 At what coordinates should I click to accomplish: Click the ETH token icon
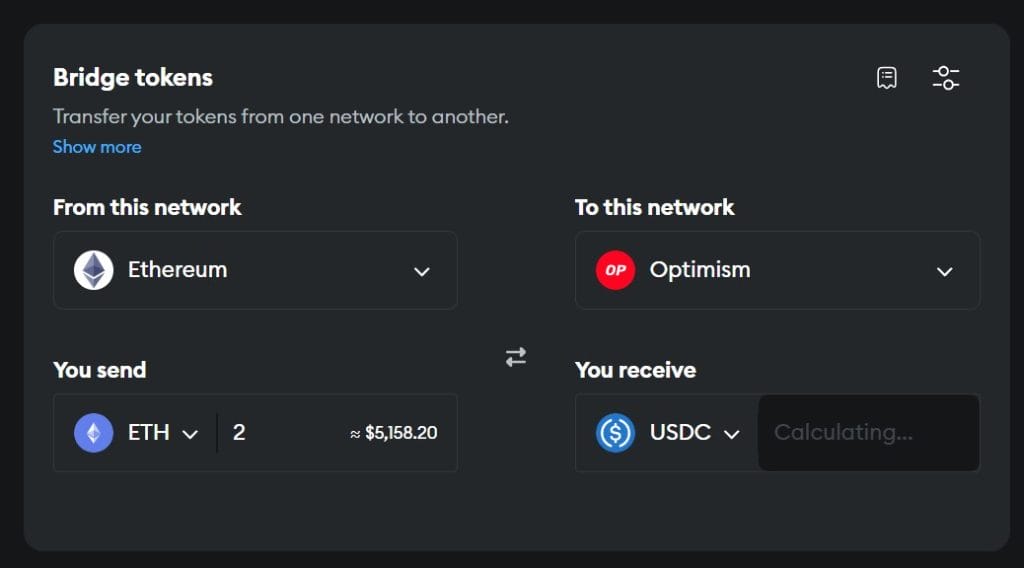coord(94,433)
